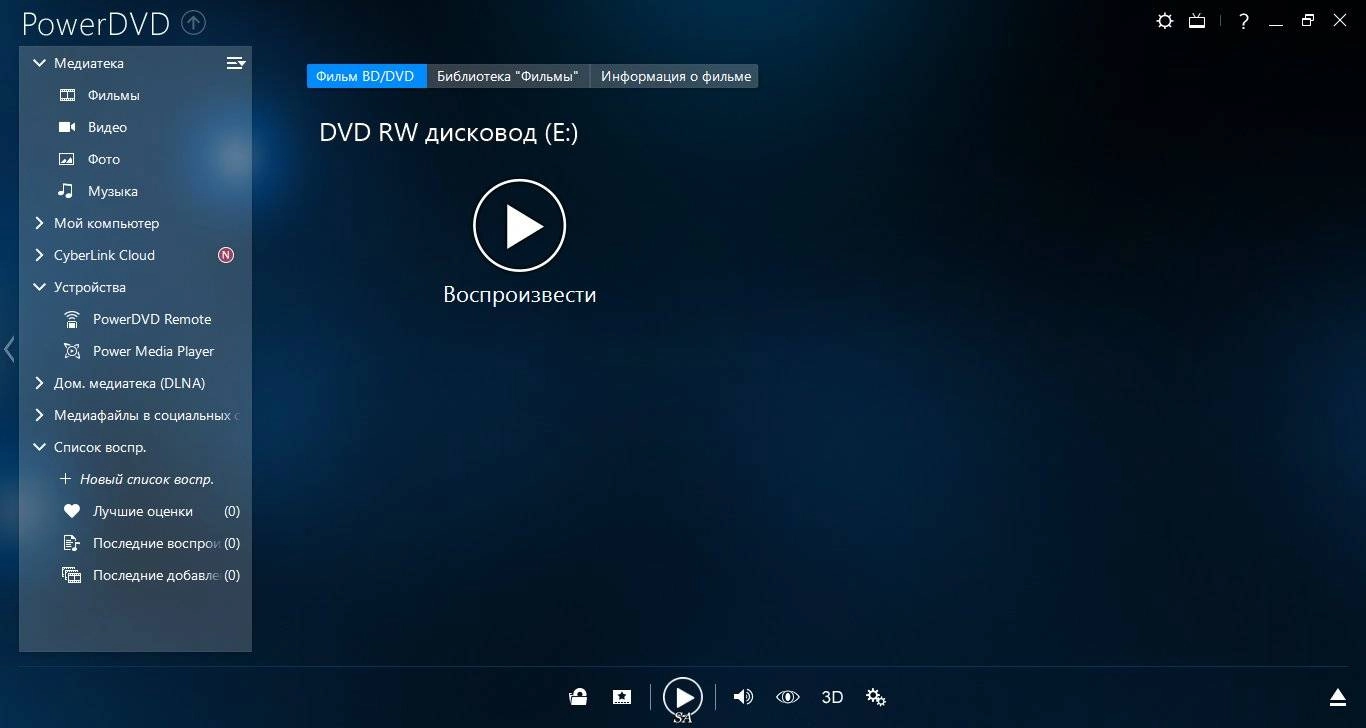Click plus icon for Новый список воспр.
The height and width of the screenshot is (728, 1366).
[x=66, y=479]
